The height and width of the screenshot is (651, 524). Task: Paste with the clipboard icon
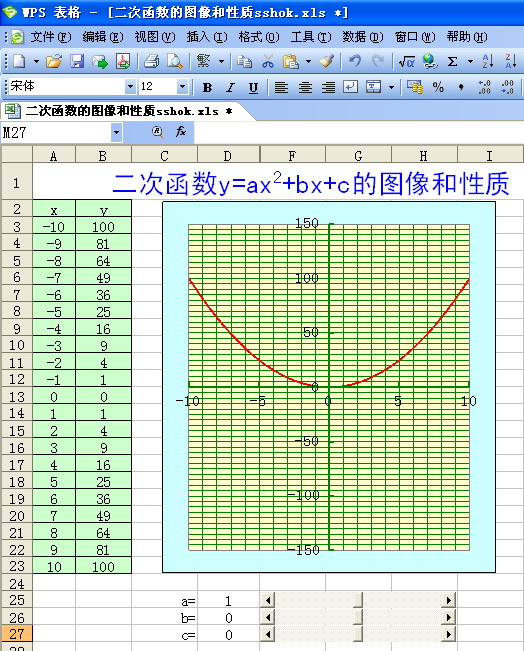tap(291, 61)
